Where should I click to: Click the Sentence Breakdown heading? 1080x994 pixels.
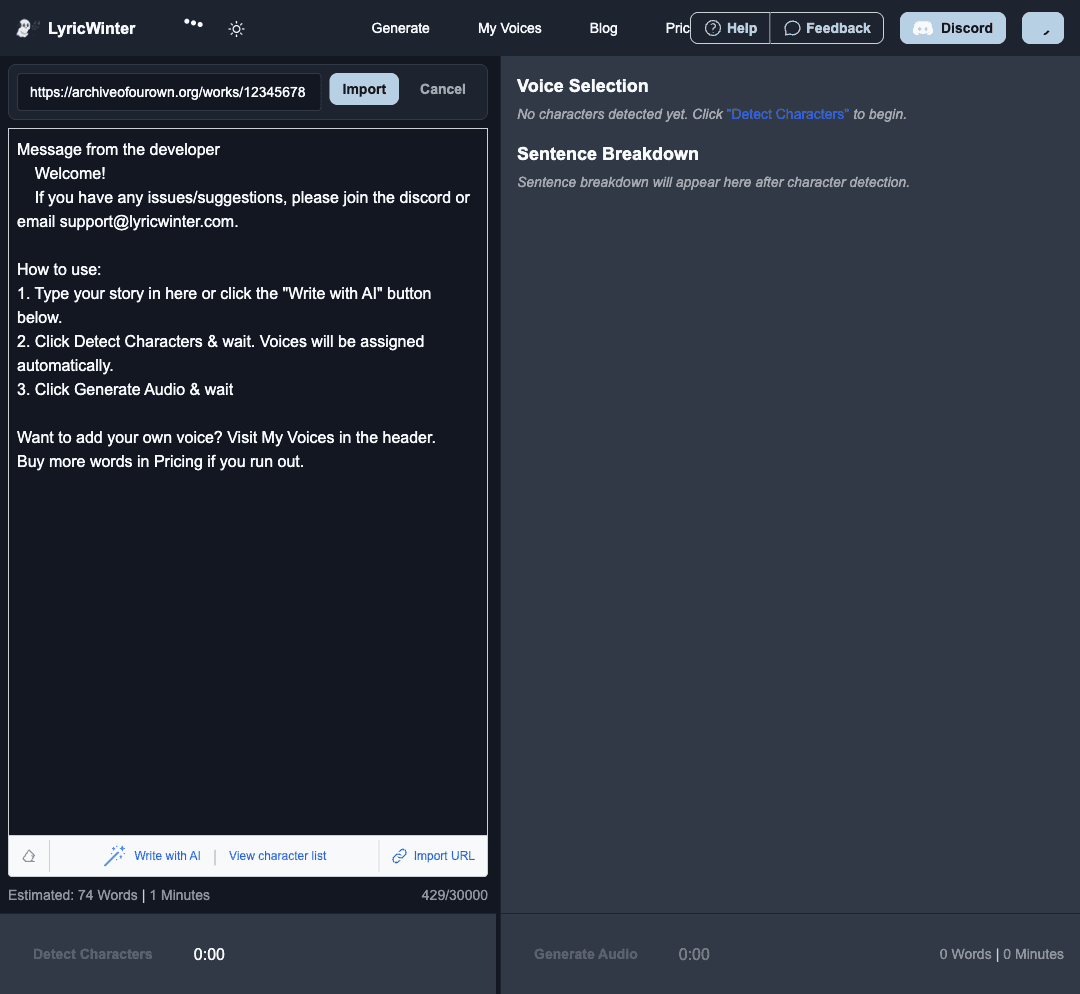pyautogui.click(x=608, y=154)
